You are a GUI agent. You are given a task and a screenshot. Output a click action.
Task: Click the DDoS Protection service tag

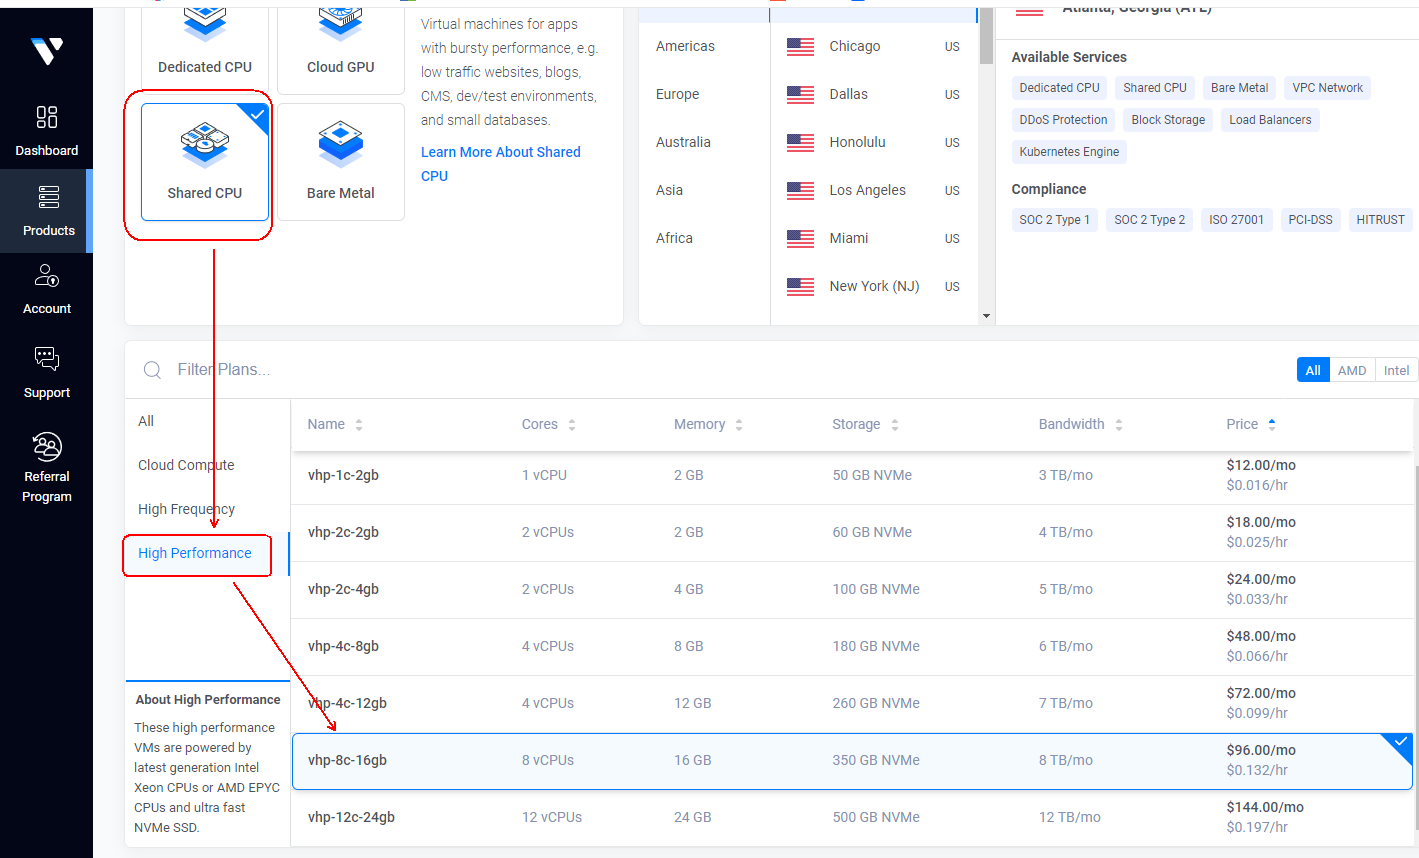pos(1063,120)
